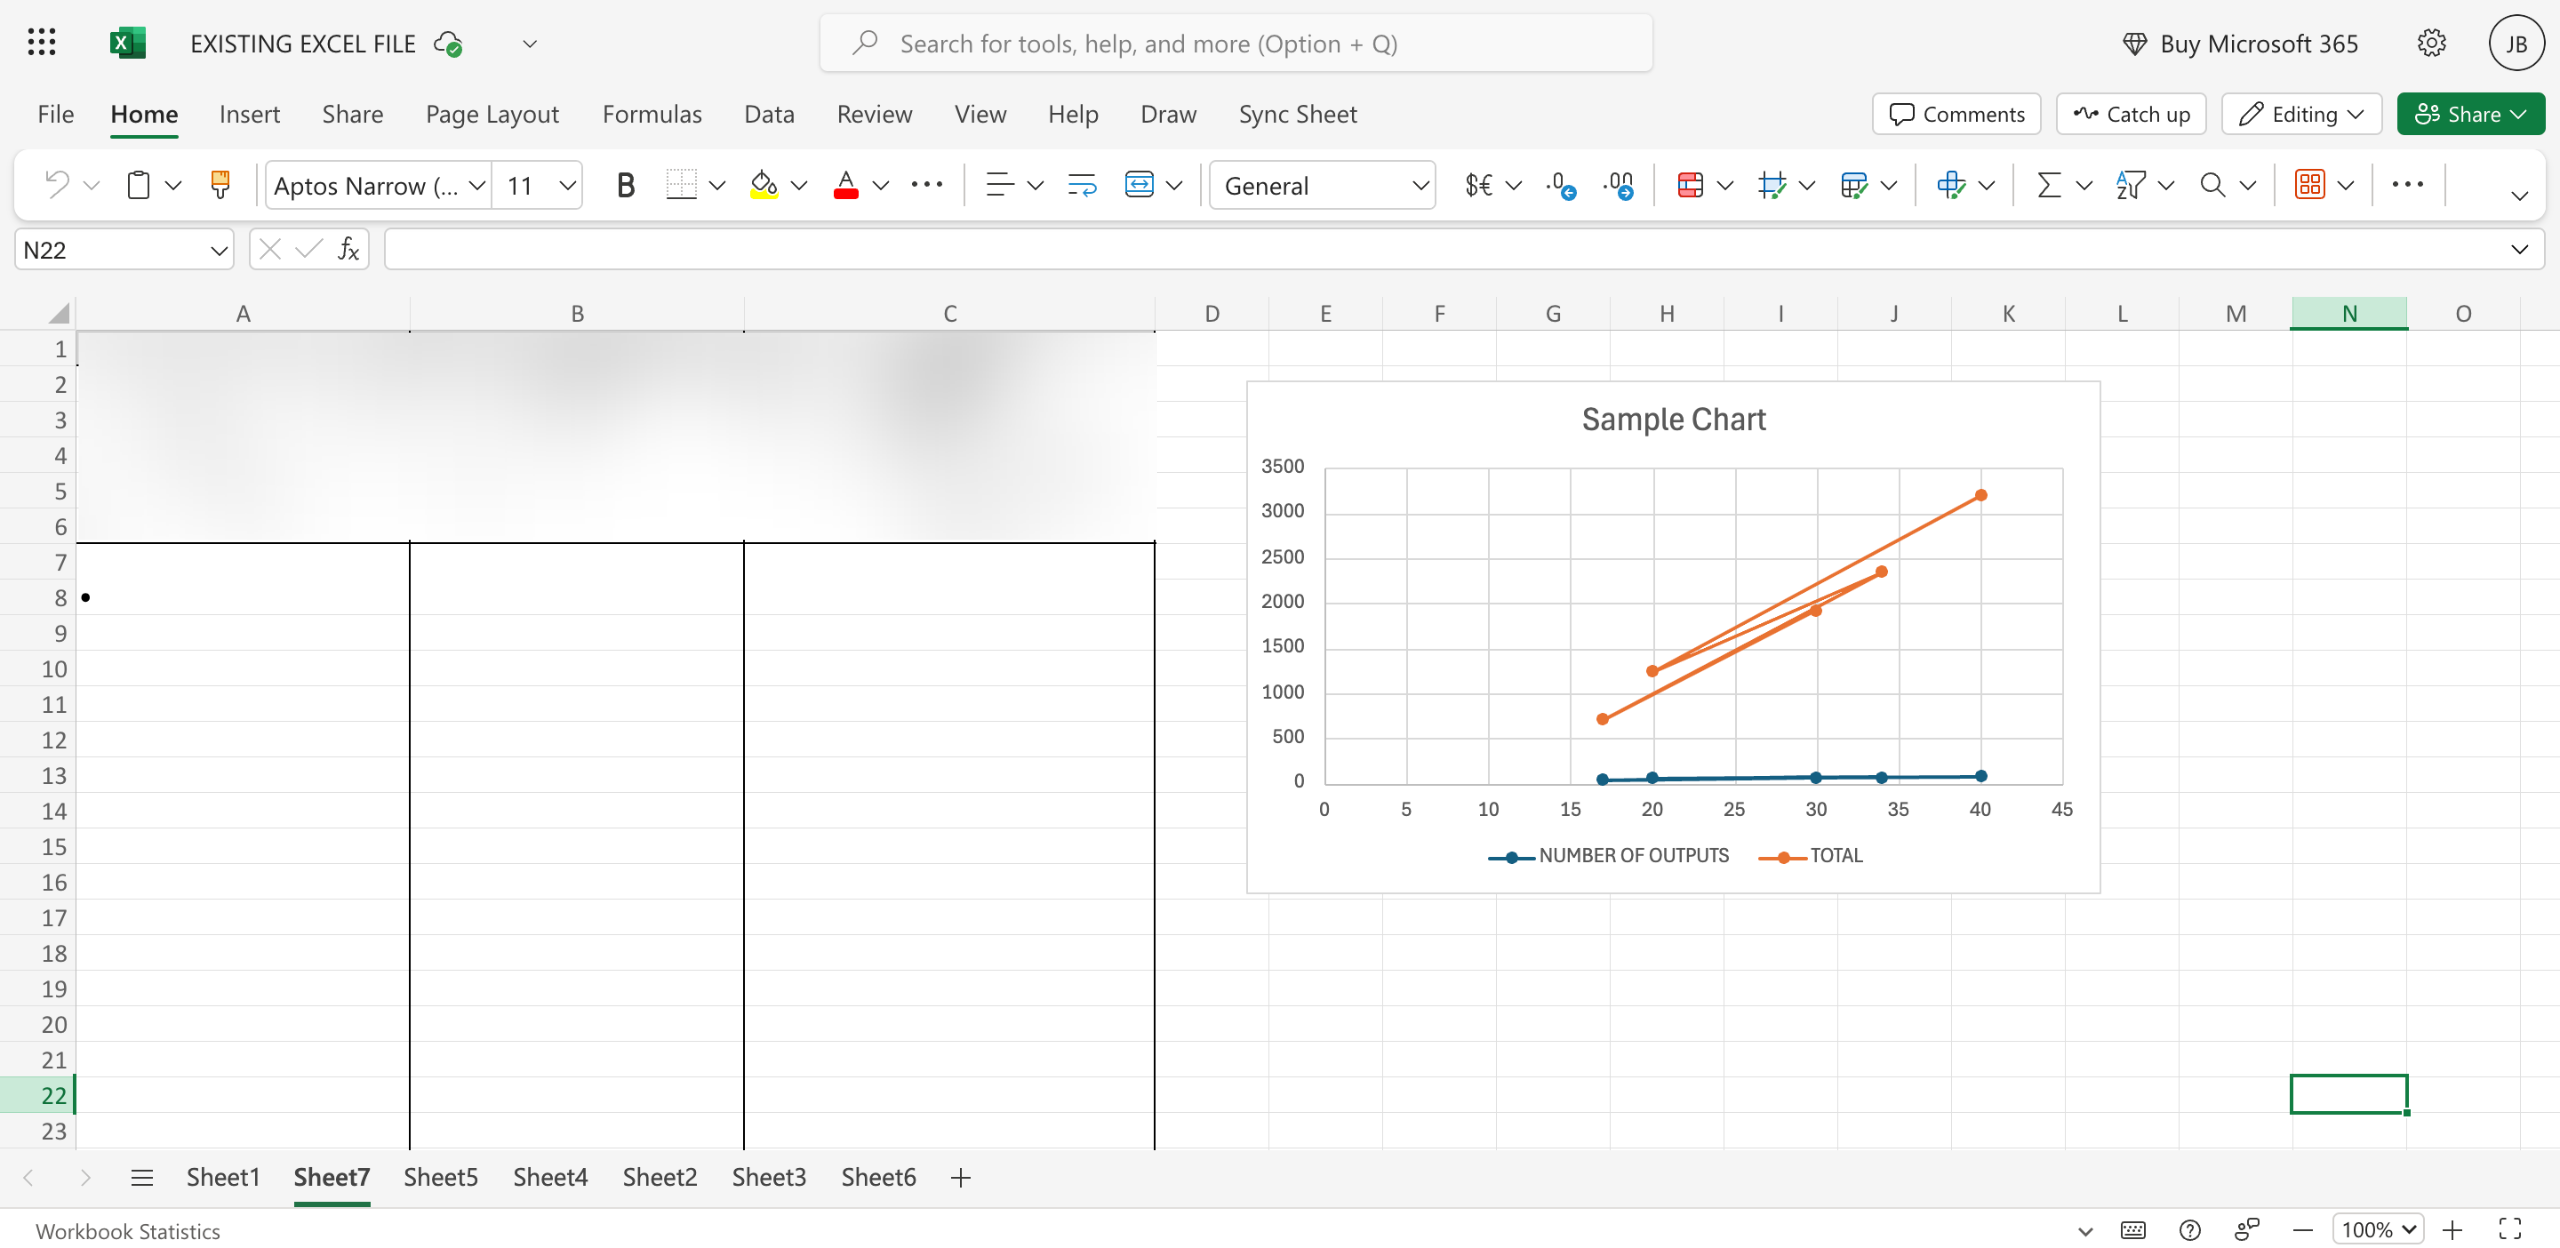Expand the General number format dropdown
The width and height of the screenshot is (2560, 1248).
coord(1420,185)
